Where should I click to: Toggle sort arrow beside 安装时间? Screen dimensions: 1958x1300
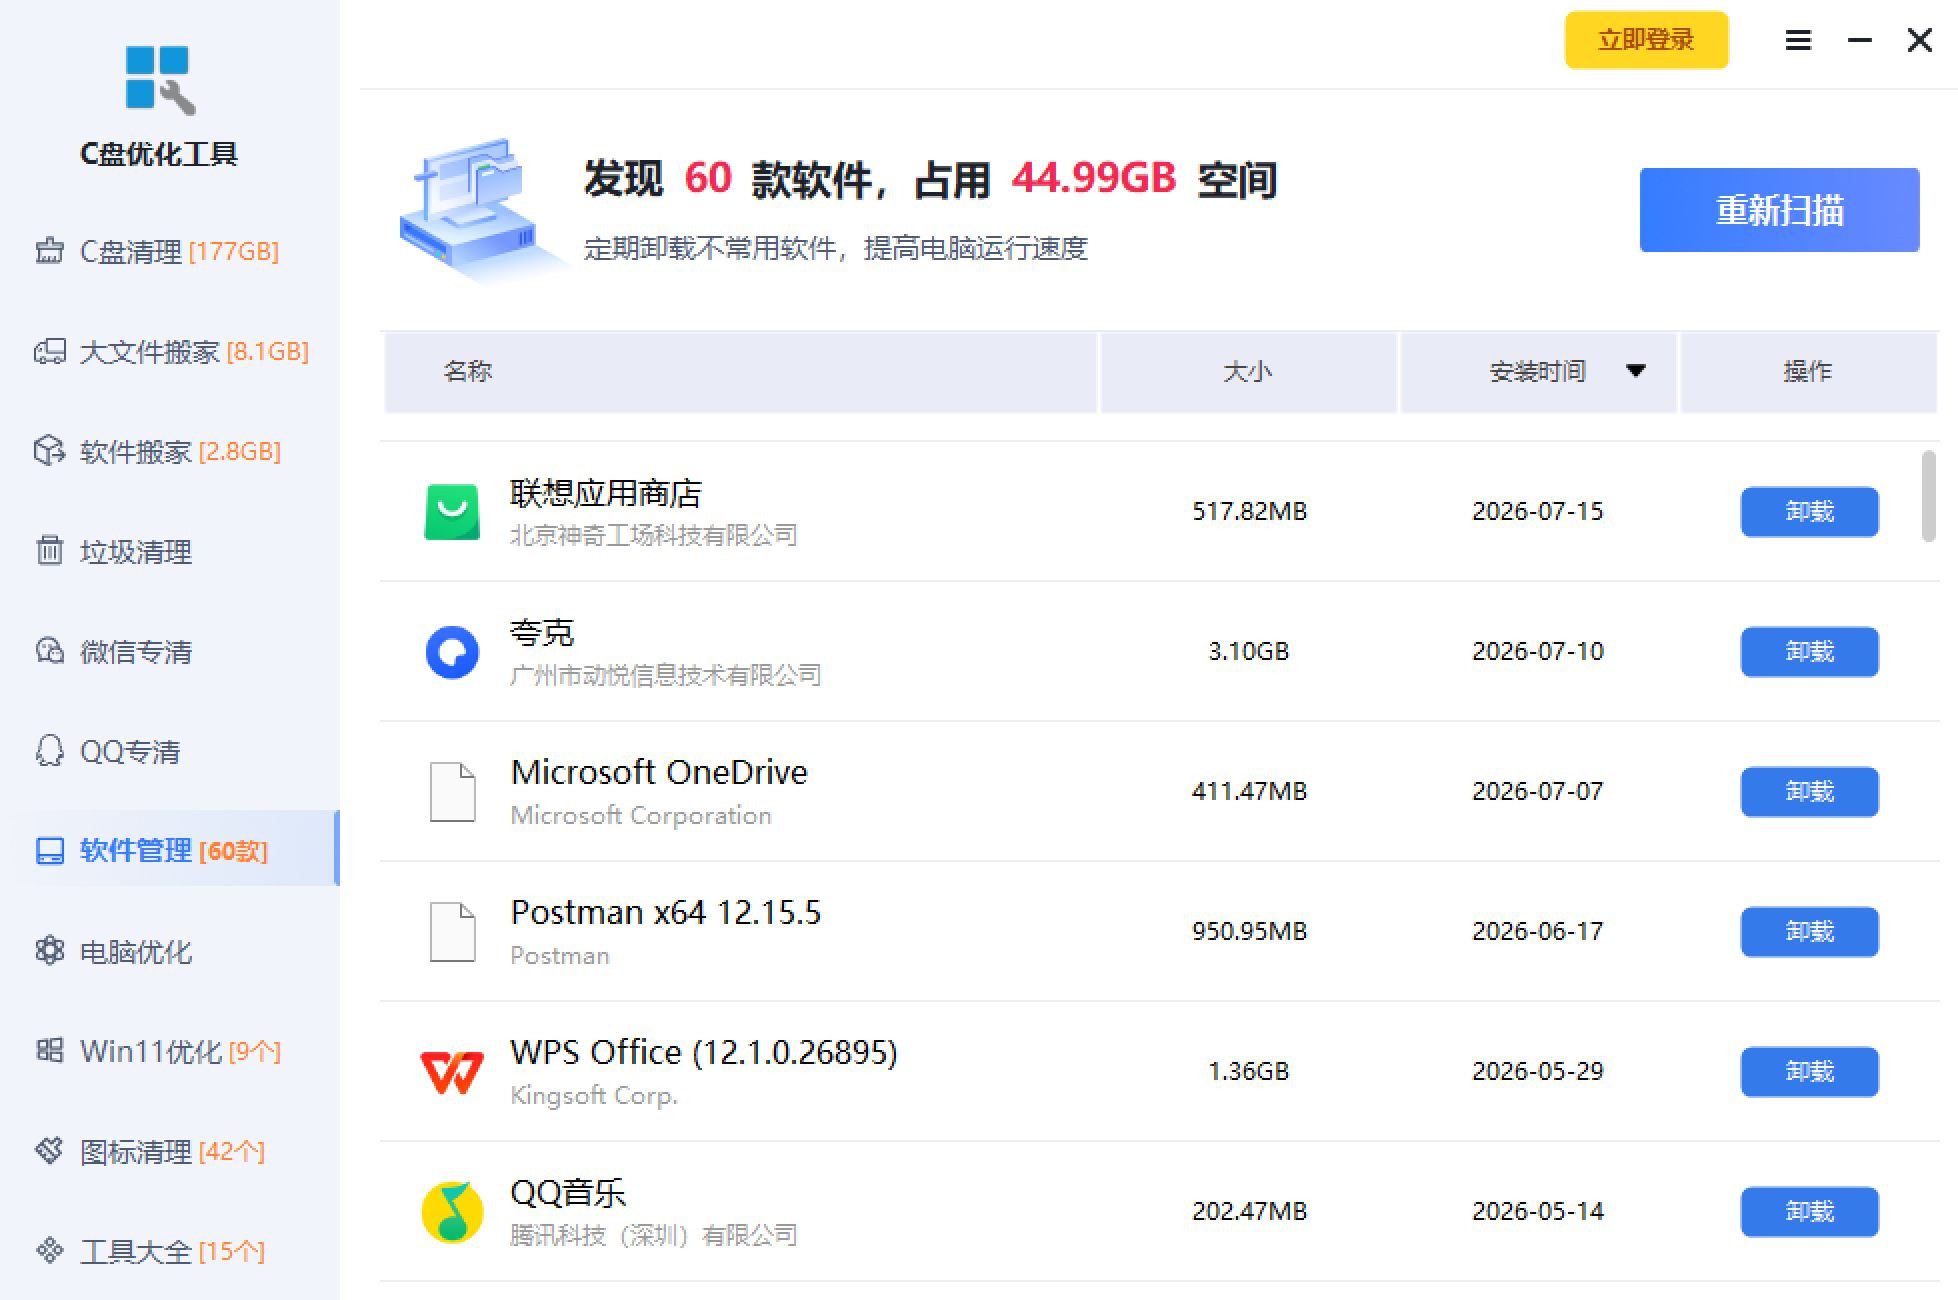[1636, 371]
